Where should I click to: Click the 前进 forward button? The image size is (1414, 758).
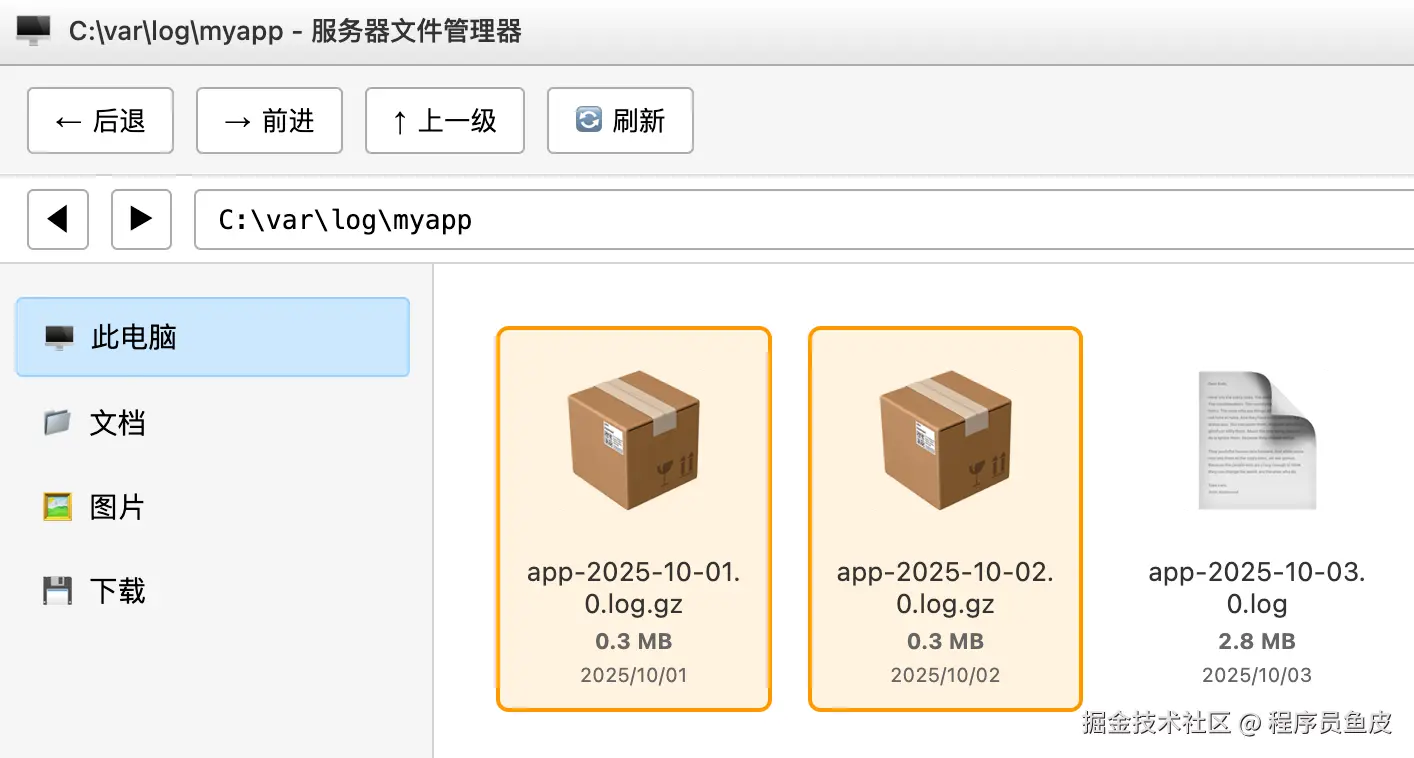pyautogui.click(x=269, y=121)
